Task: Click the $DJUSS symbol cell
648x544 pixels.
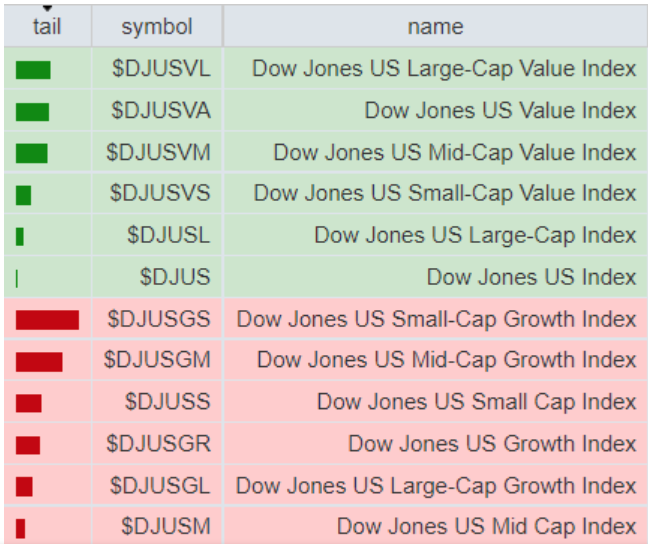Action: tap(168, 402)
